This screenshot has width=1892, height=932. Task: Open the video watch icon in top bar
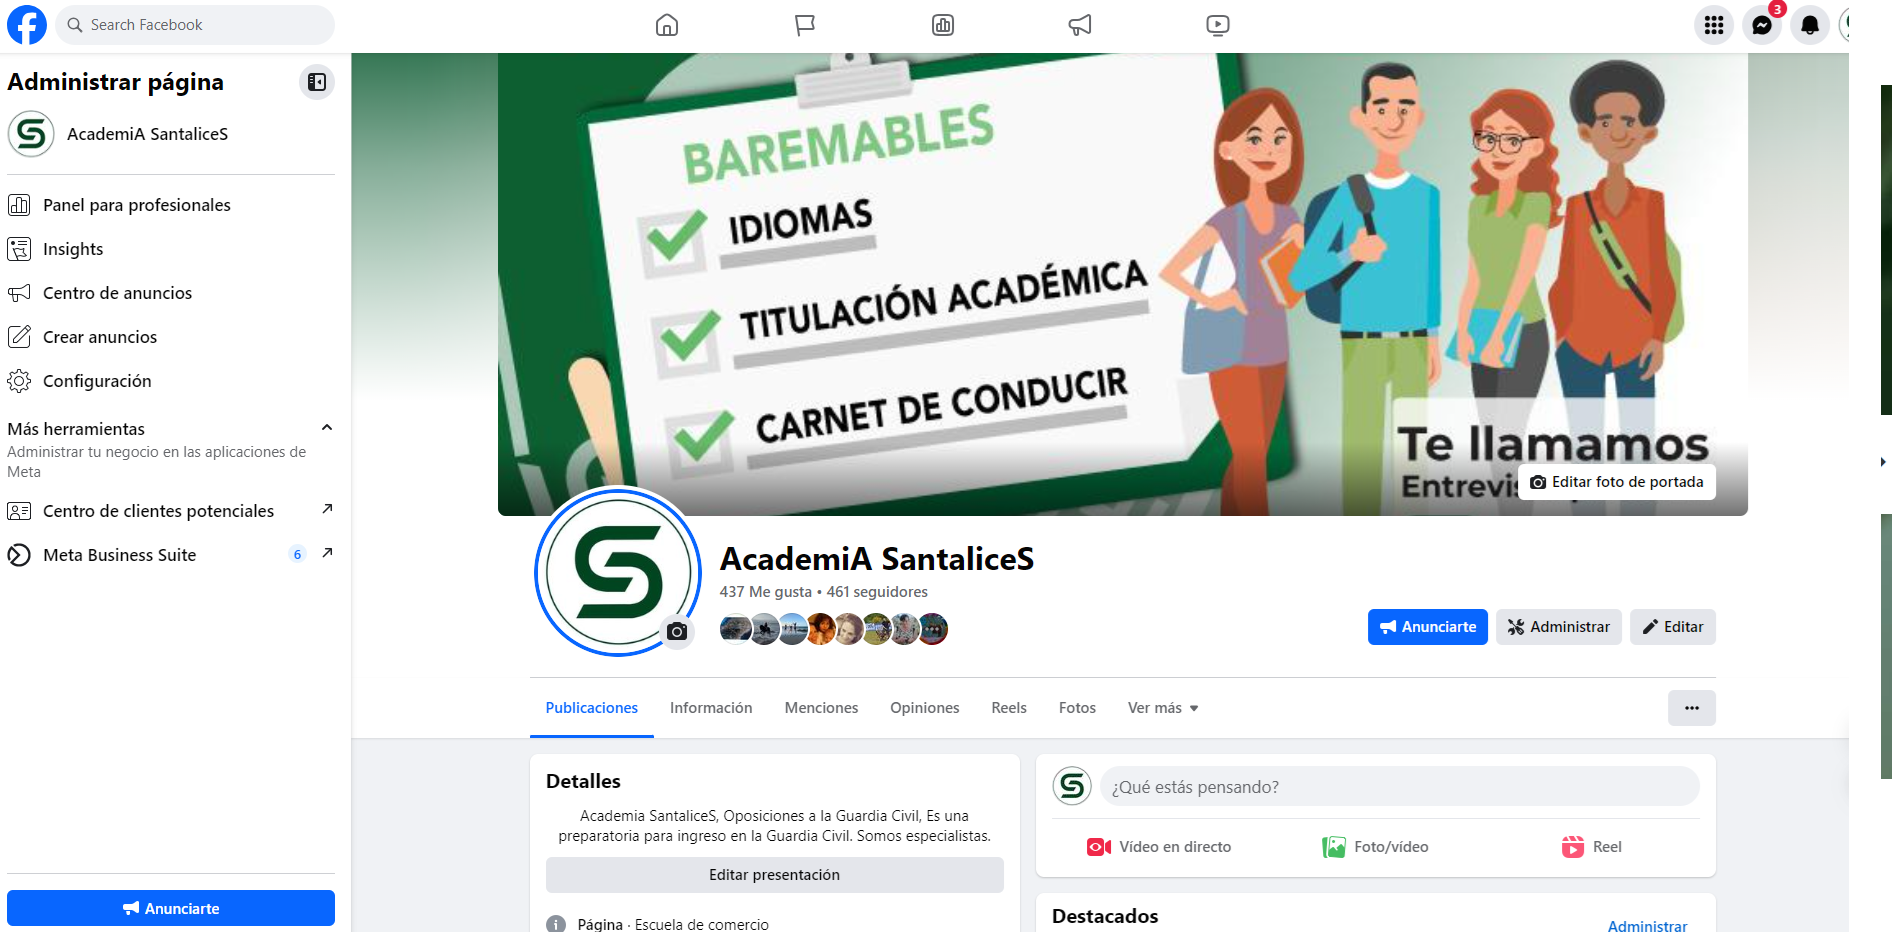1218,25
